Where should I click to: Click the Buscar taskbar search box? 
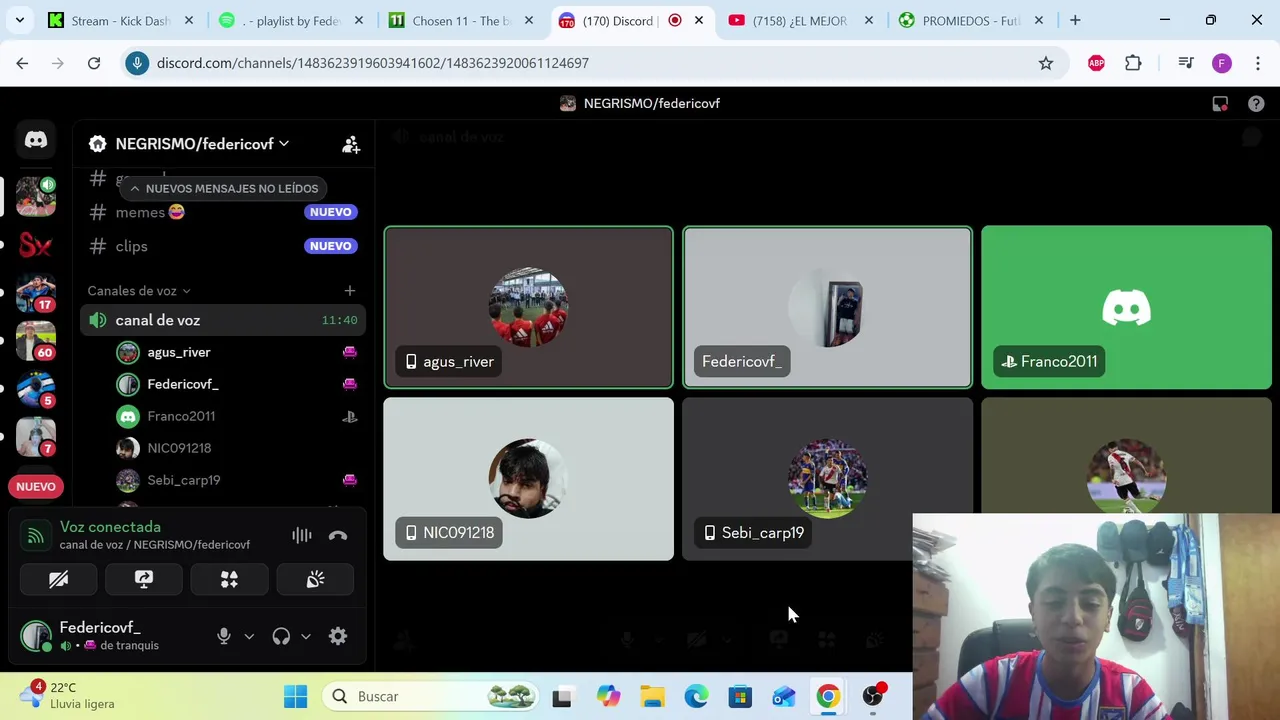coord(430,696)
